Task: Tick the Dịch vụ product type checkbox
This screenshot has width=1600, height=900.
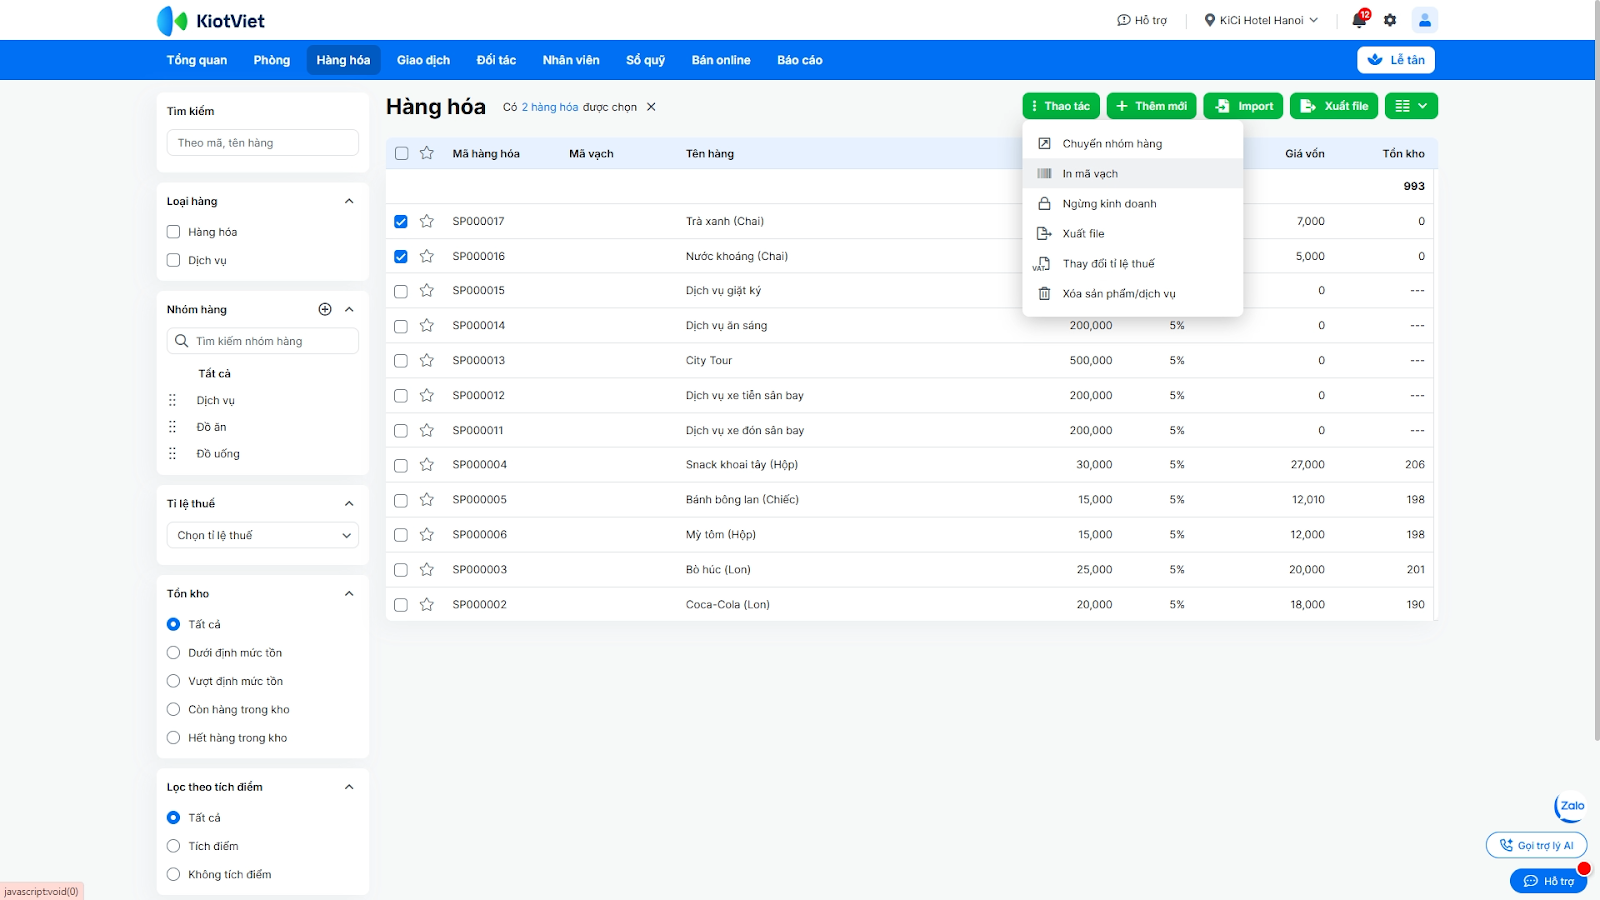Action: point(174,260)
